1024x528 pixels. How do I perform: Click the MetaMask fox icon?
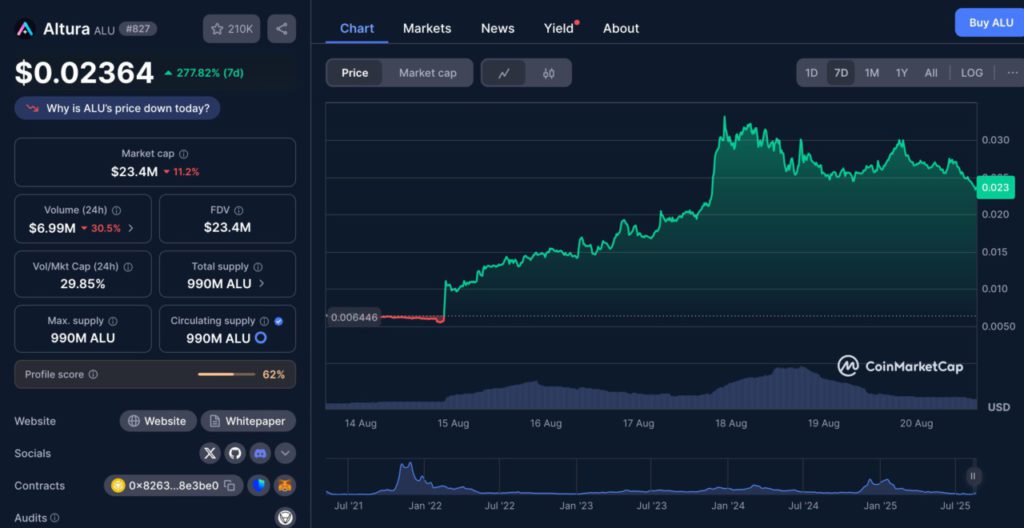click(x=284, y=486)
